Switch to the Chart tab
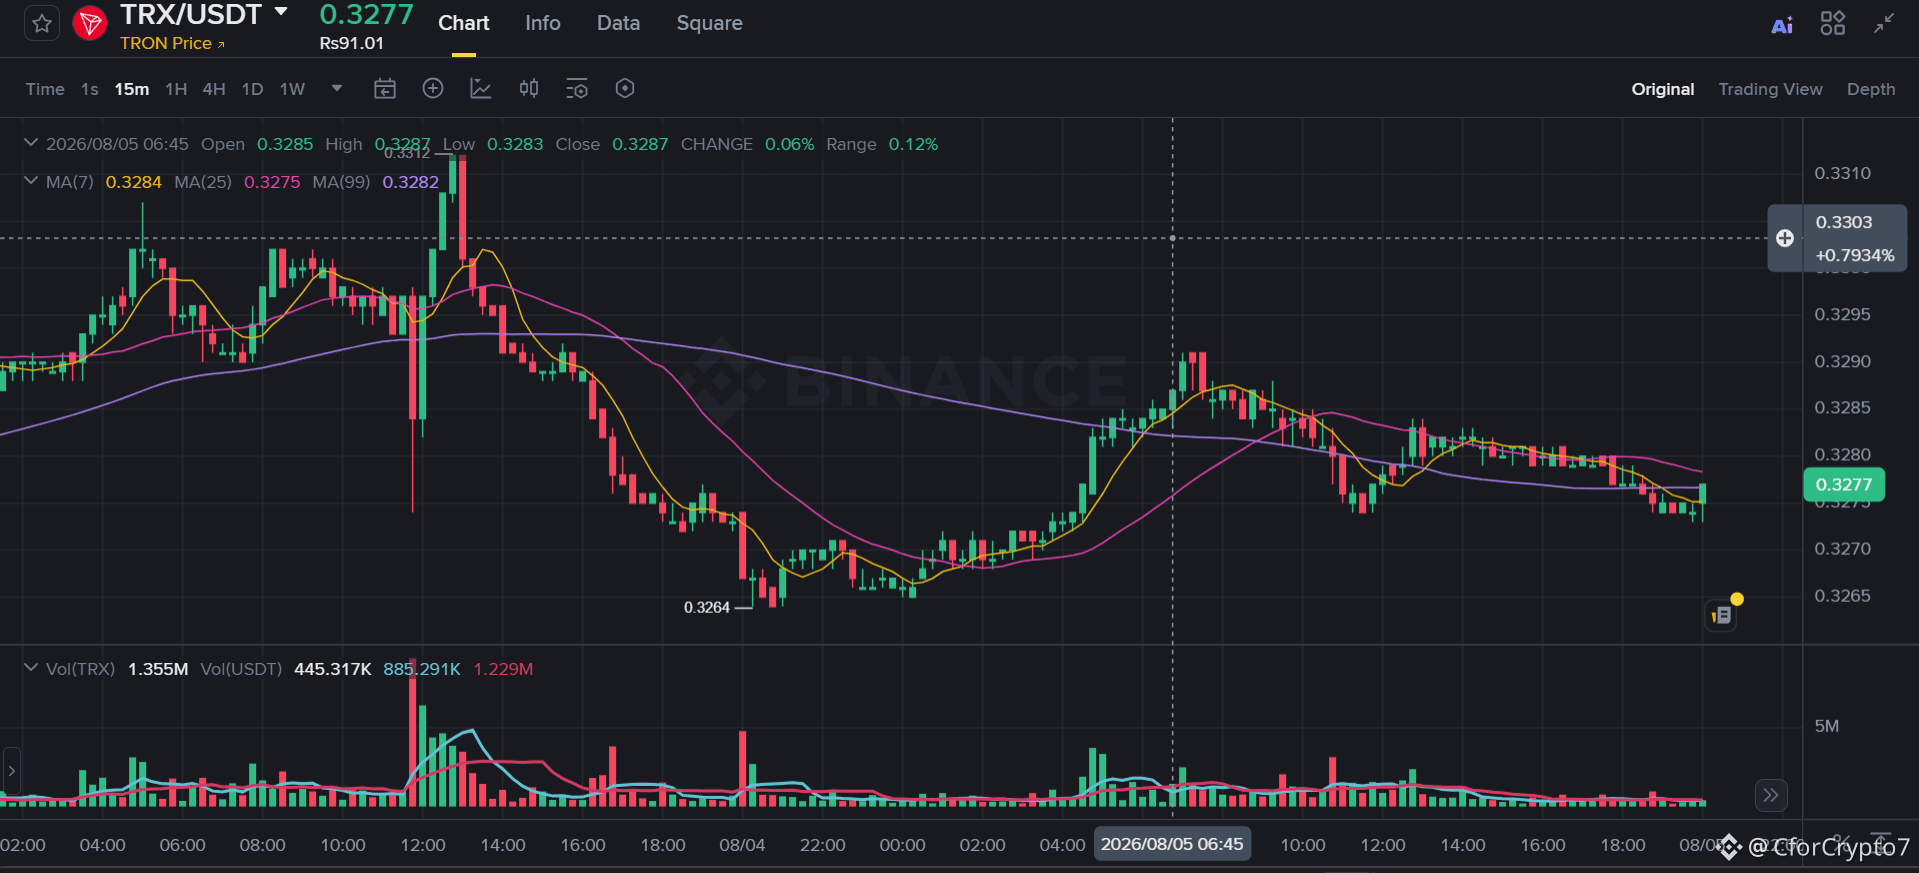 click(x=464, y=23)
